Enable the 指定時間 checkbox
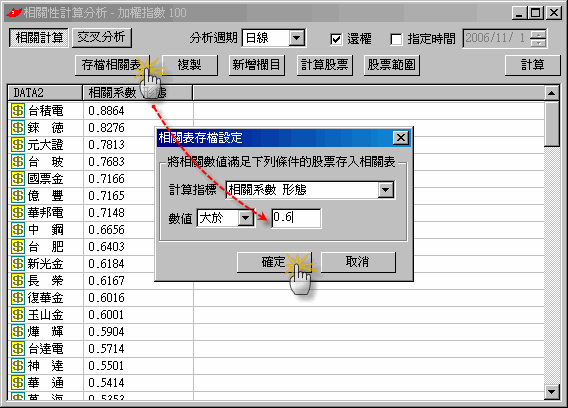 pos(396,39)
